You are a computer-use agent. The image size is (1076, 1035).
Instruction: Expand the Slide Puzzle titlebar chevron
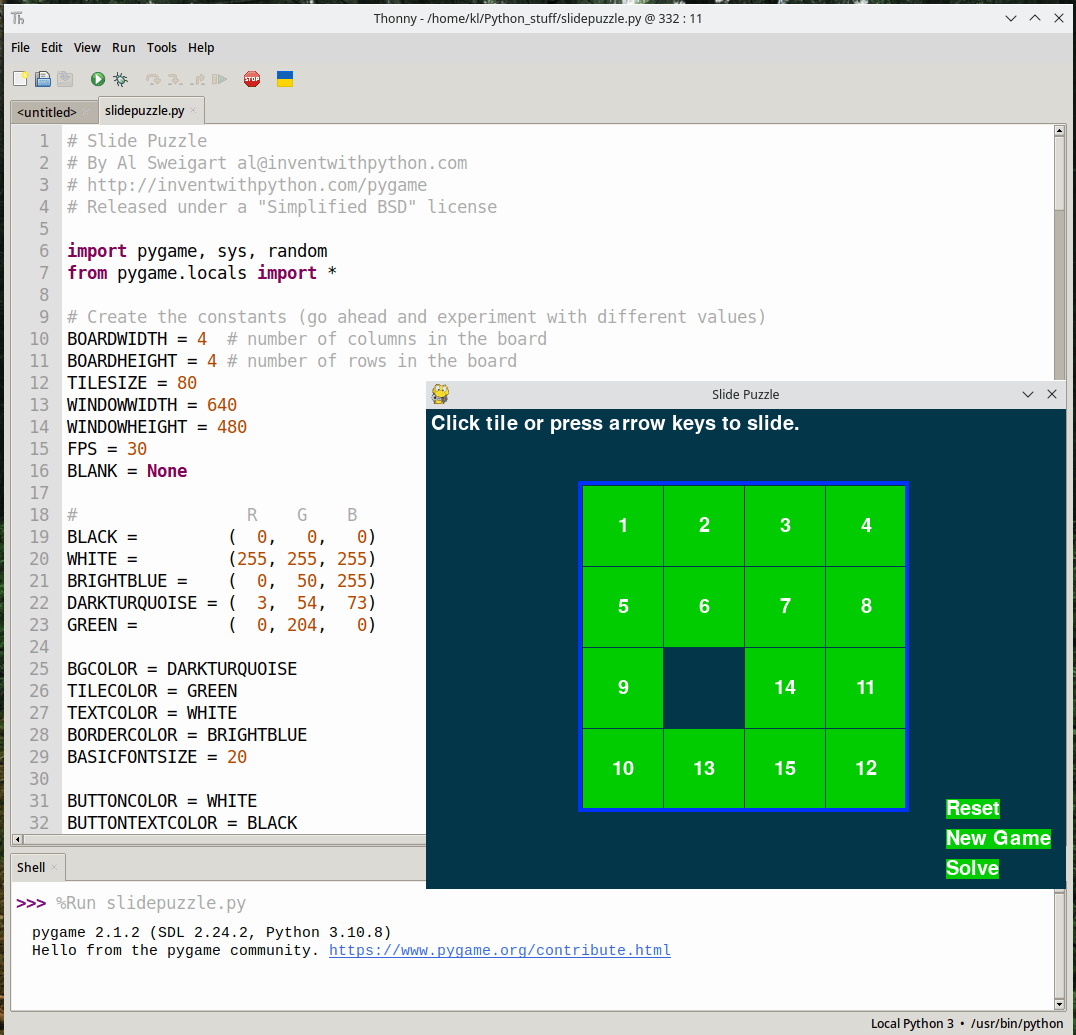pos(1028,394)
